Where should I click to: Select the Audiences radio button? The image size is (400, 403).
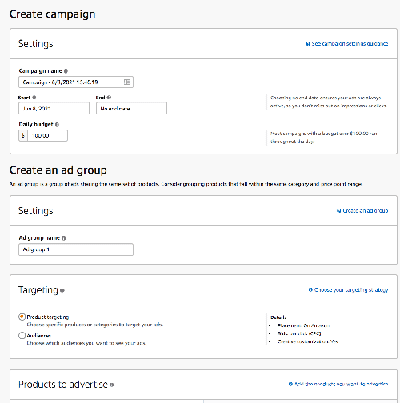click(22, 335)
